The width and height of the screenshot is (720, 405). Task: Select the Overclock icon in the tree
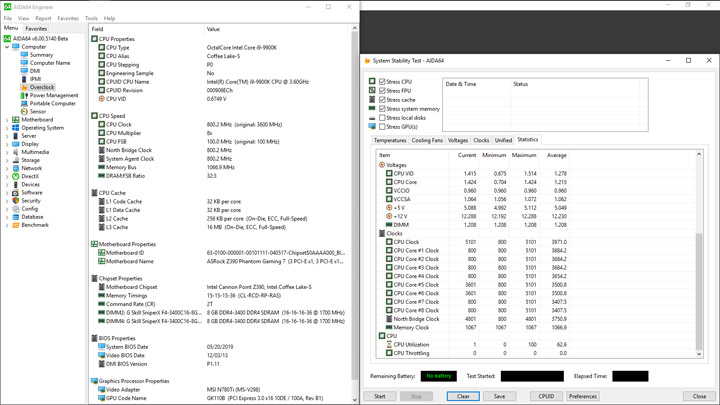25,87
